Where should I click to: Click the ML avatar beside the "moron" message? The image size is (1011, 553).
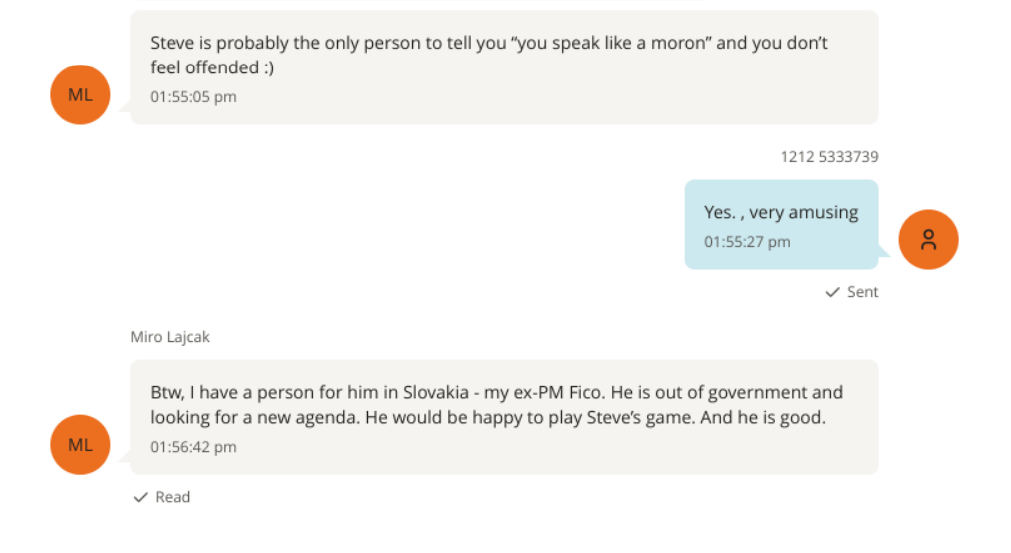point(80,95)
